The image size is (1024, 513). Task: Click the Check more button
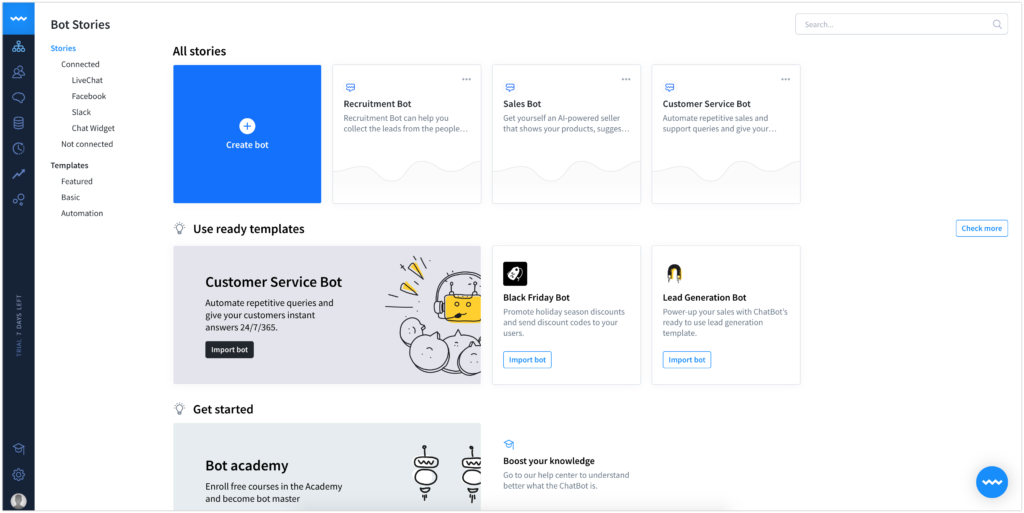tap(982, 228)
